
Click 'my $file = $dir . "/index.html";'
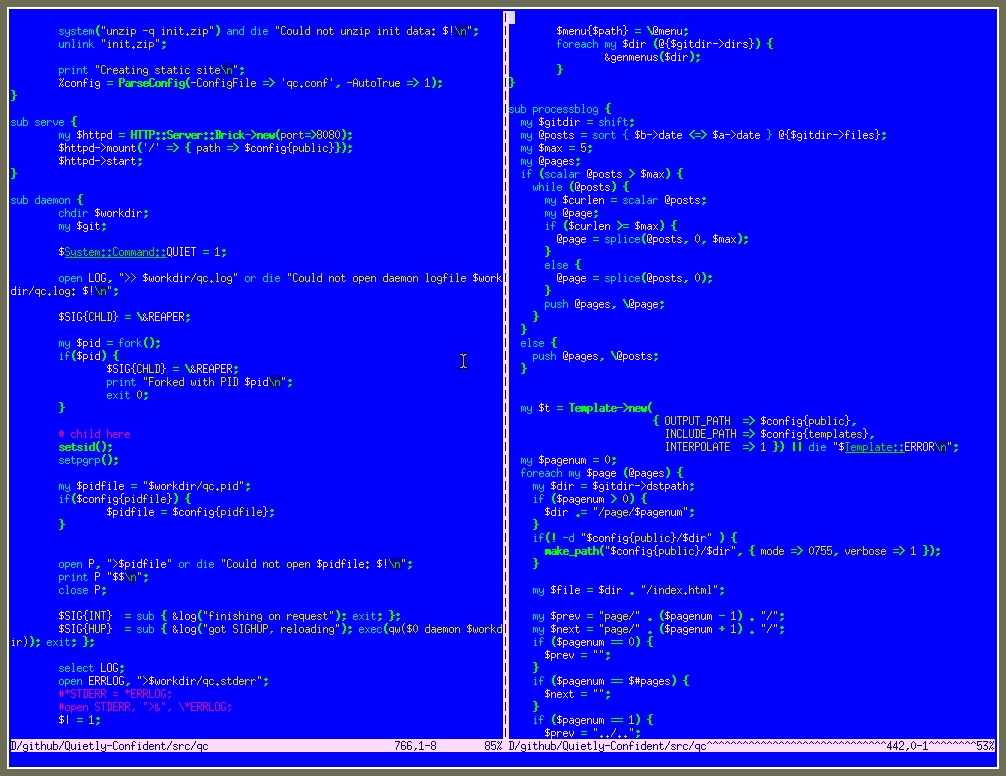click(629, 590)
